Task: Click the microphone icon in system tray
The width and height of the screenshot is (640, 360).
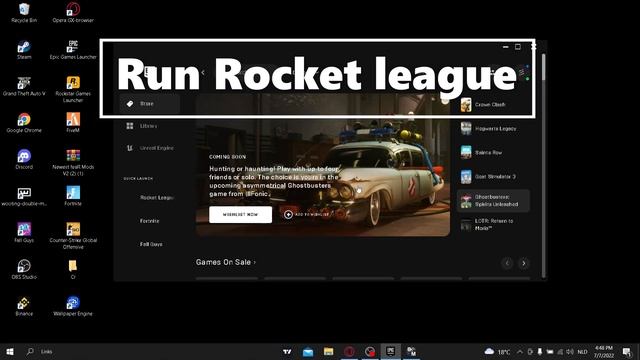Action: 540,351
